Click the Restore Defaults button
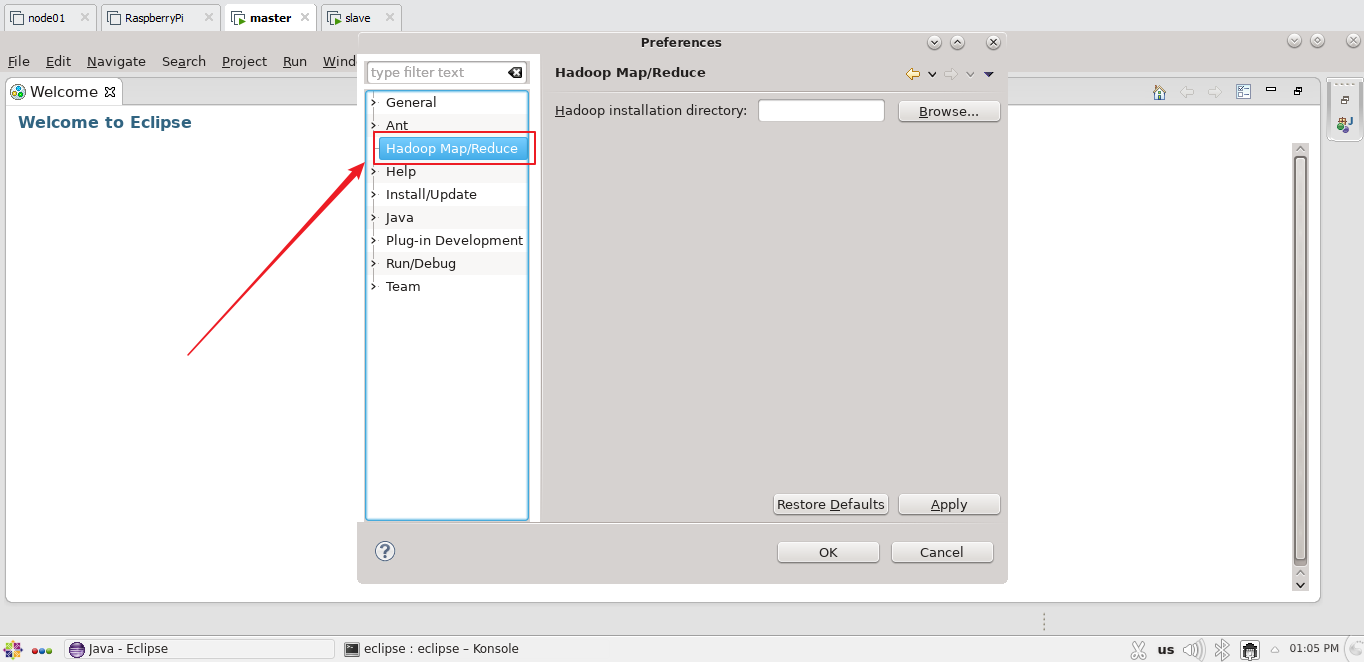This screenshot has width=1364, height=662. point(831,504)
